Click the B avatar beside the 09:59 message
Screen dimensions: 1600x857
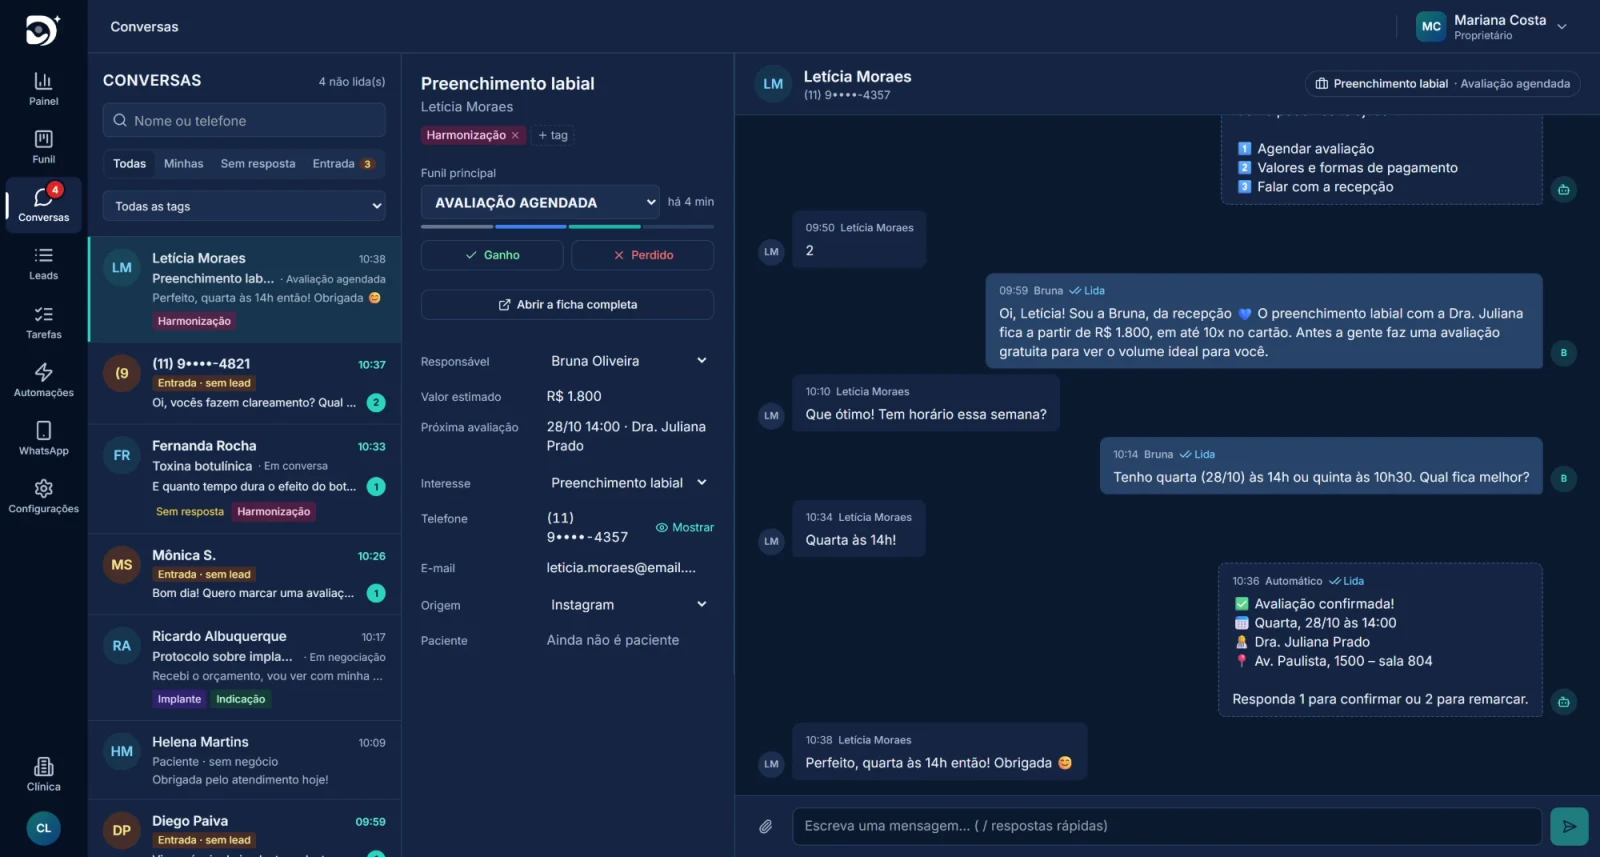click(1563, 352)
